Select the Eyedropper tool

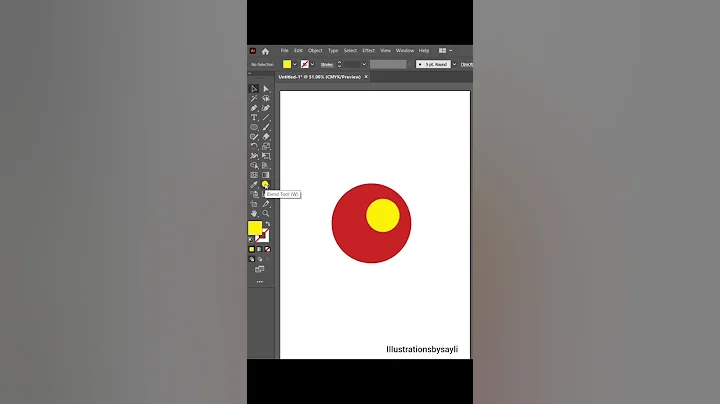click(x=254, y=185)
